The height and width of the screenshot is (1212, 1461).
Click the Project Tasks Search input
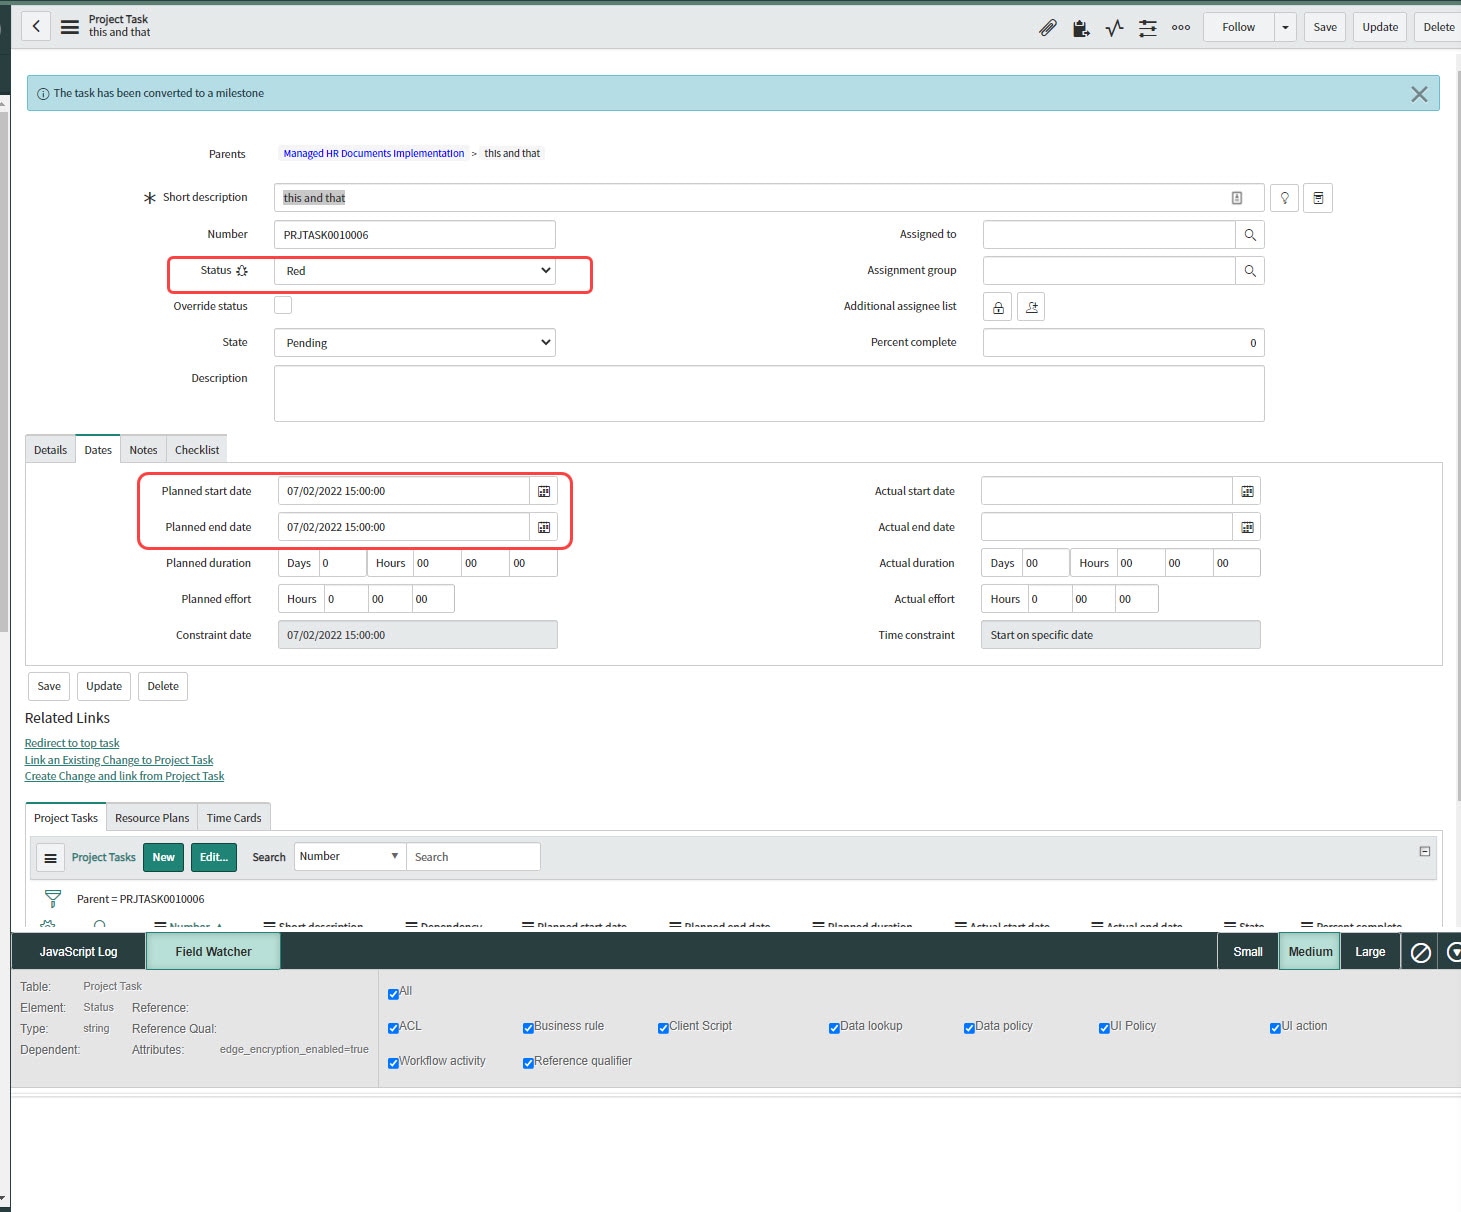[x=473, y=857]
